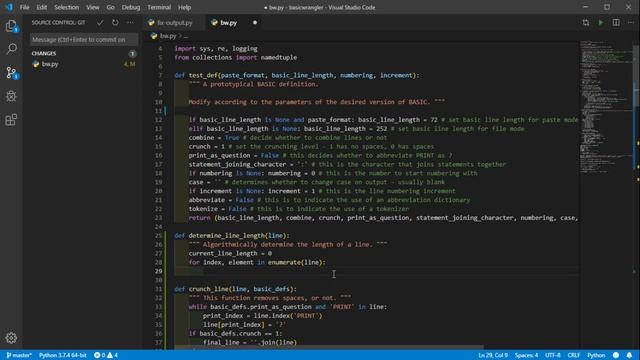
Task: Click the def crunch_line function line
Action: [236, 289]
